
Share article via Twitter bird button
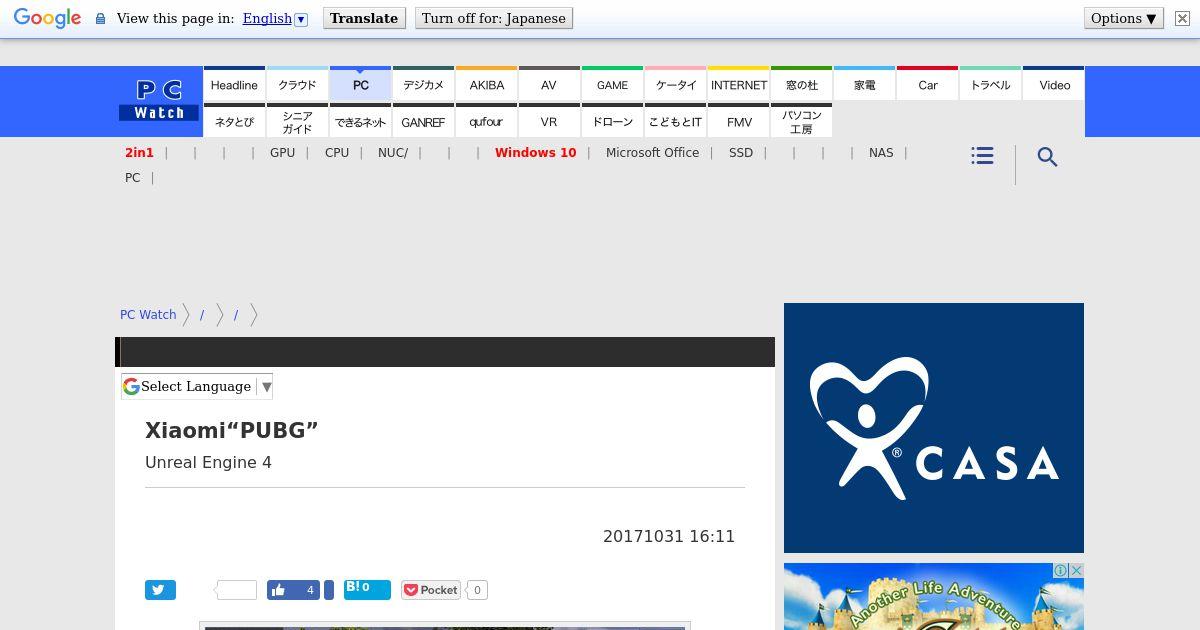coord(160,590)
